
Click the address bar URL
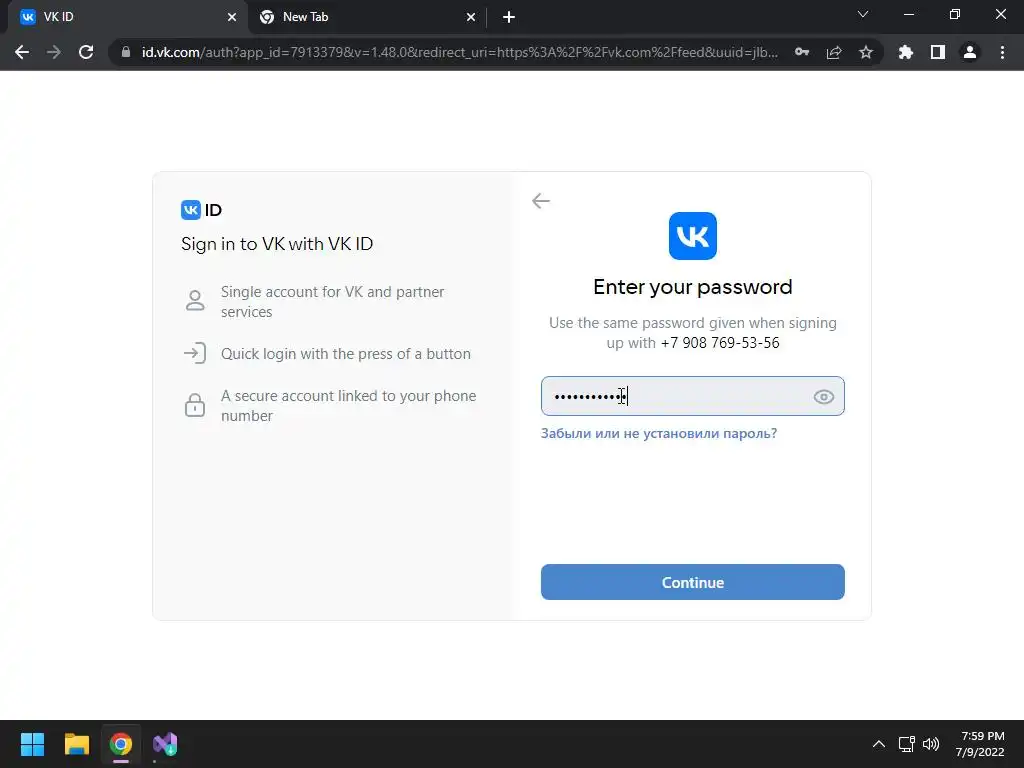(460, 52)
